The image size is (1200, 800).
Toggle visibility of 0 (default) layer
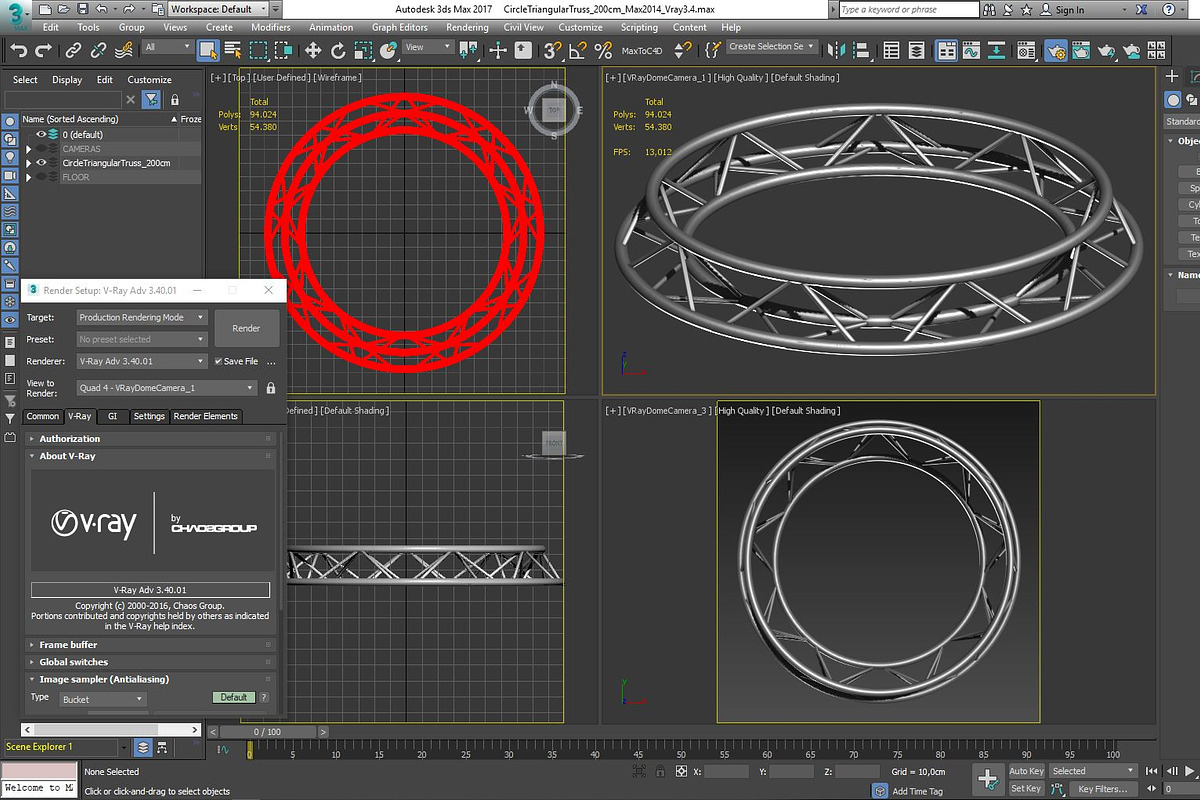[42, 134]
